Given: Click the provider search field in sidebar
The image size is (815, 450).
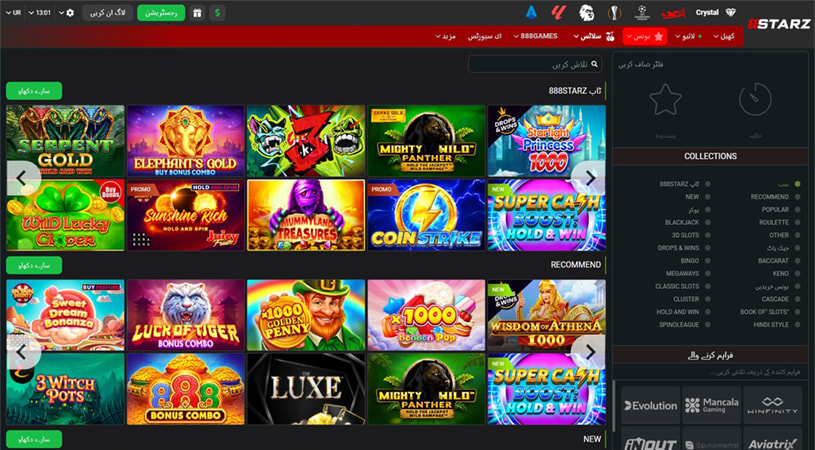Looking at the screenshot, I should pos(709,372).
